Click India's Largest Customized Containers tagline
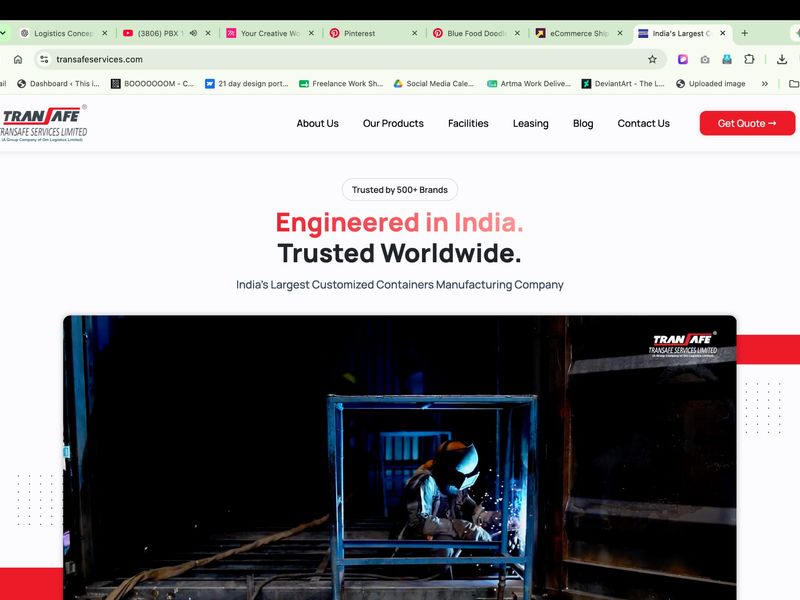 click(x=399, y=285)
